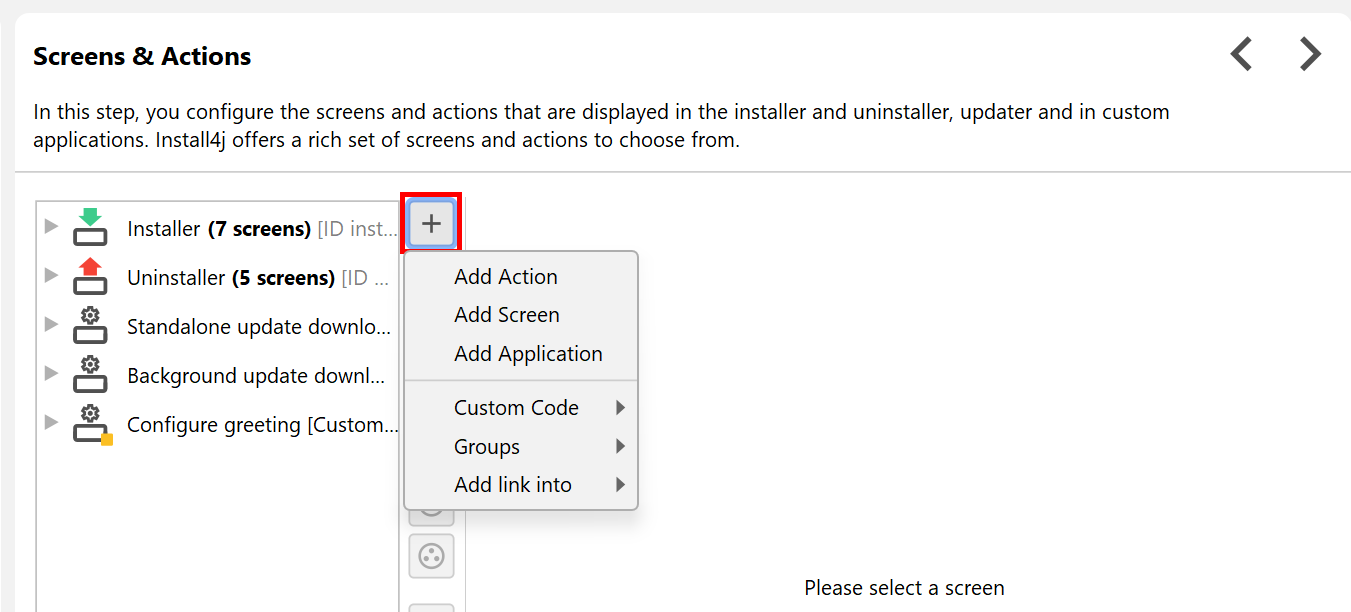Open the Add link into submenu

513,485
